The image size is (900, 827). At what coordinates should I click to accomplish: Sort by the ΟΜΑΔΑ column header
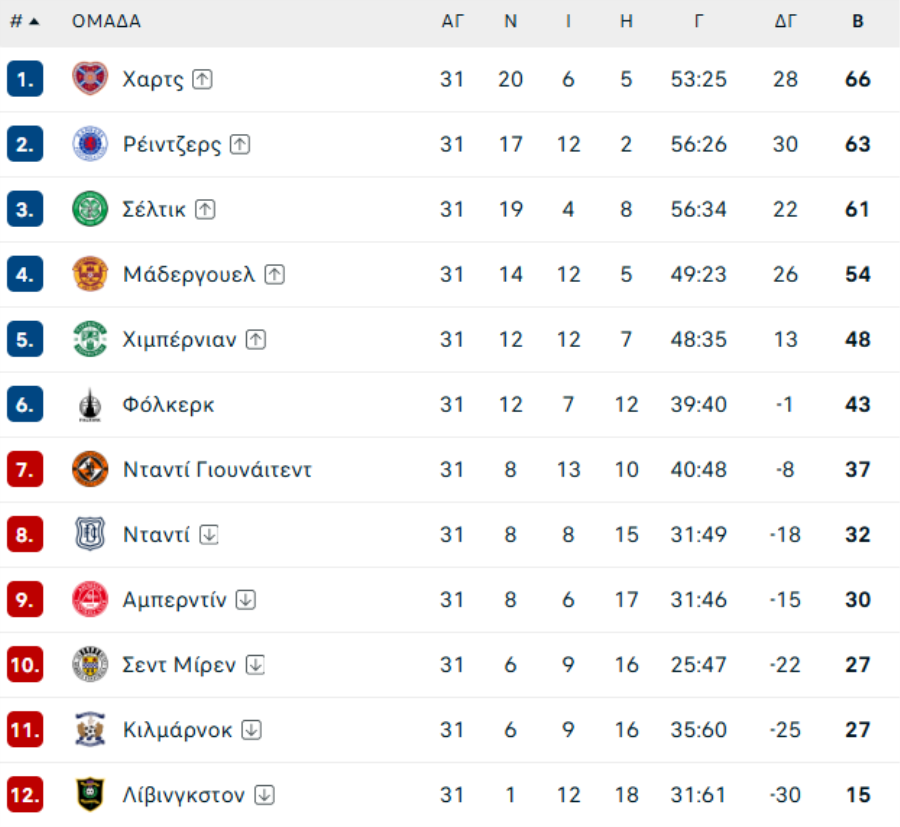(x=106, y=21)
